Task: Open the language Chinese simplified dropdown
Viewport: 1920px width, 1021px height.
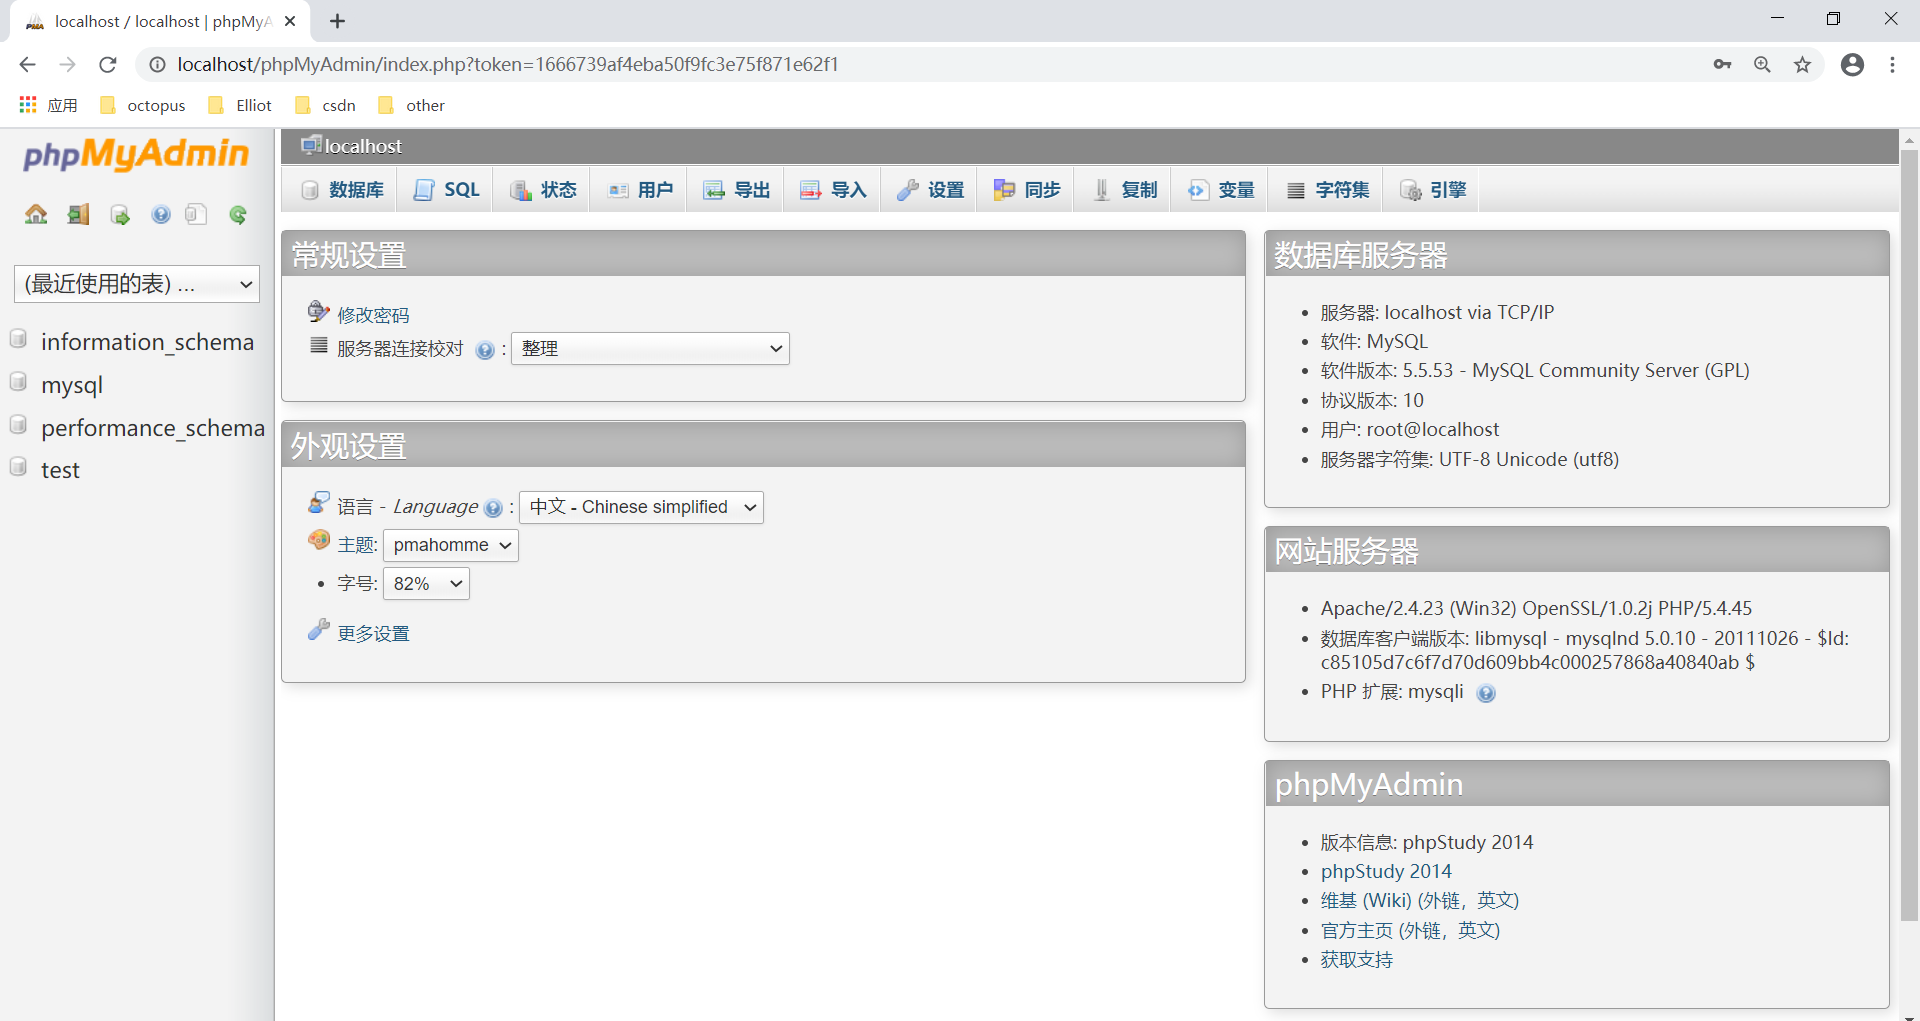Action: [x=641, y=507]
